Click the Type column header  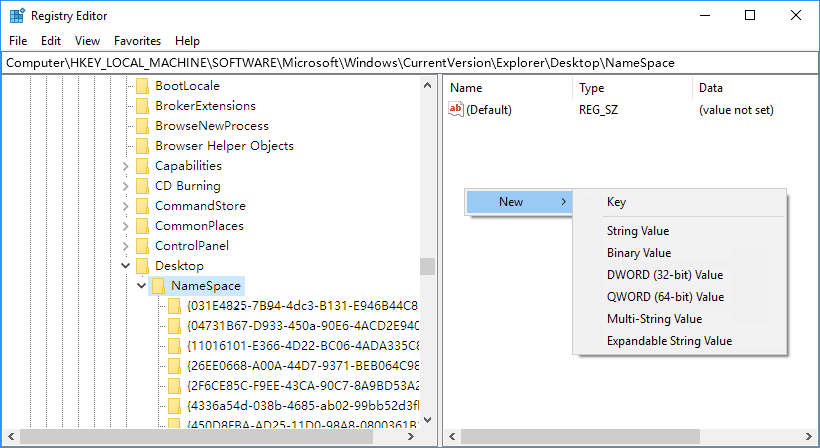point(592,88)
